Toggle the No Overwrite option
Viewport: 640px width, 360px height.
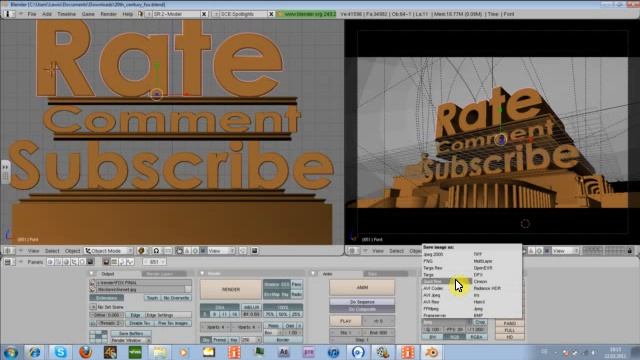(176, 298)
